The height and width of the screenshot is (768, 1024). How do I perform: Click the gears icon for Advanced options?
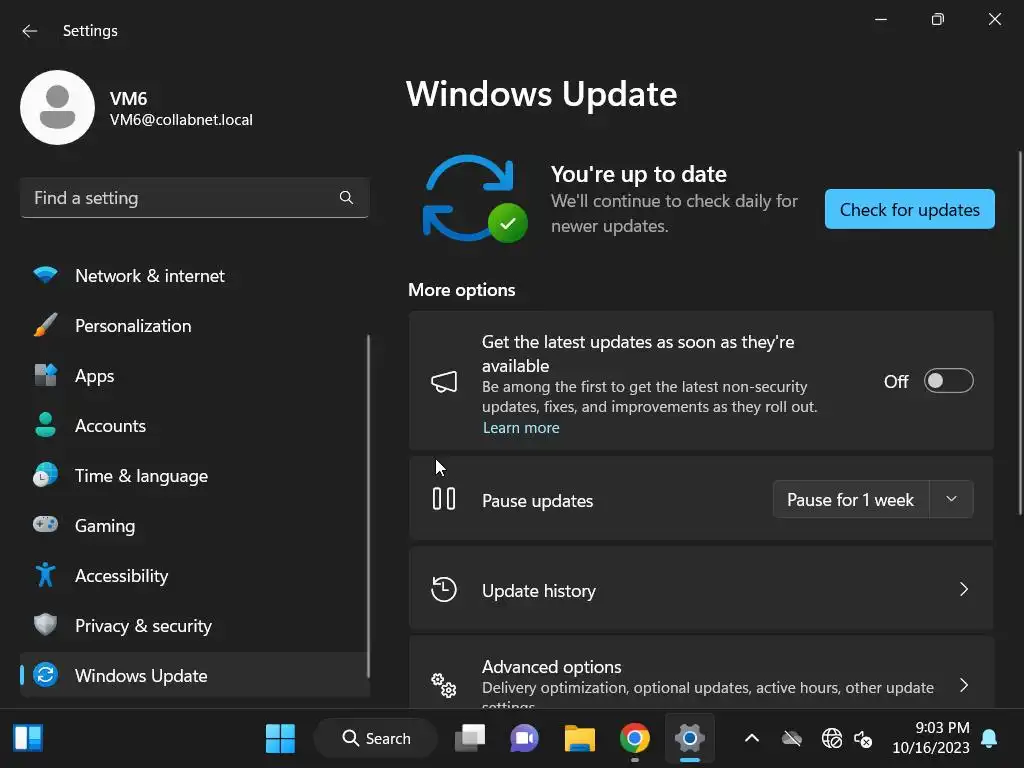pos(444,685)
